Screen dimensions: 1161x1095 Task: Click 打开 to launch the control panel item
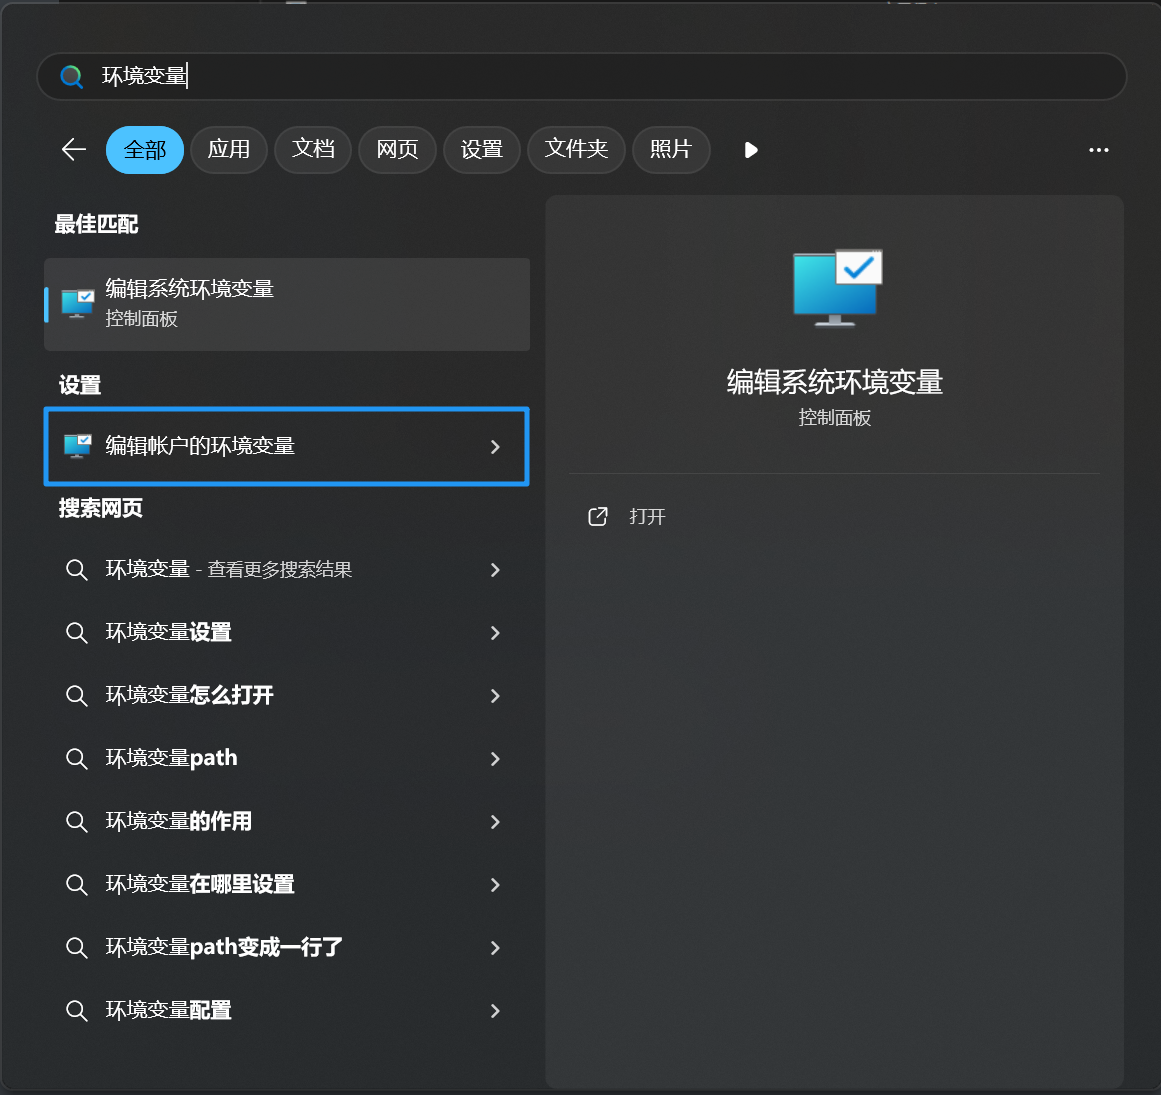coord(647,517)
